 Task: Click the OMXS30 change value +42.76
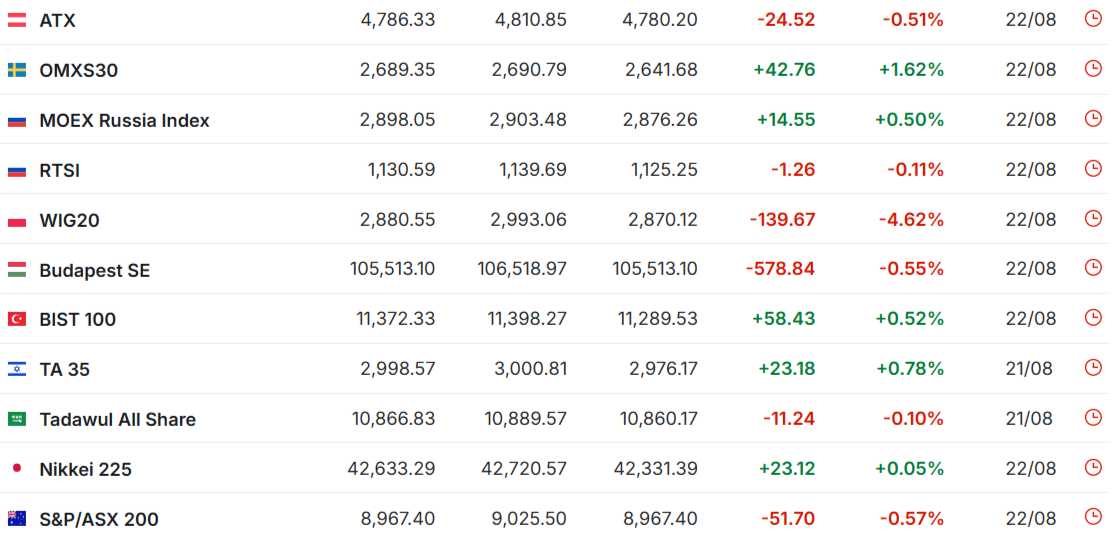click(784, 69)
